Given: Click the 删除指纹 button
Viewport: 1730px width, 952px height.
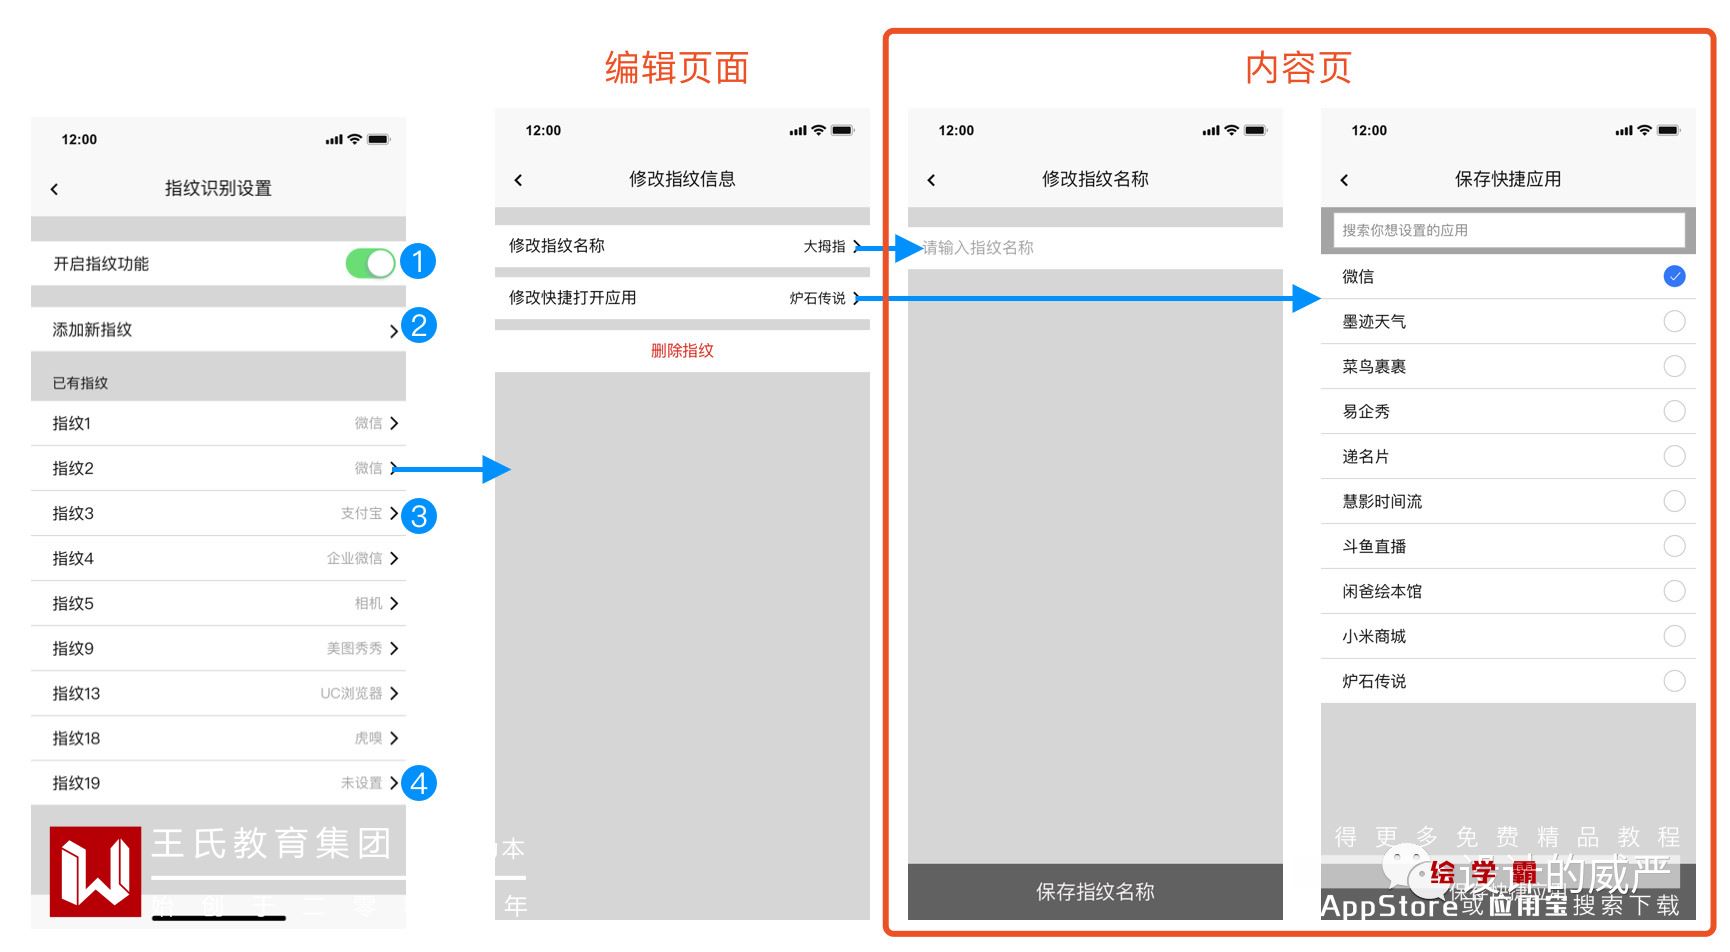Looking at the screenshot, I should [682, 350].
